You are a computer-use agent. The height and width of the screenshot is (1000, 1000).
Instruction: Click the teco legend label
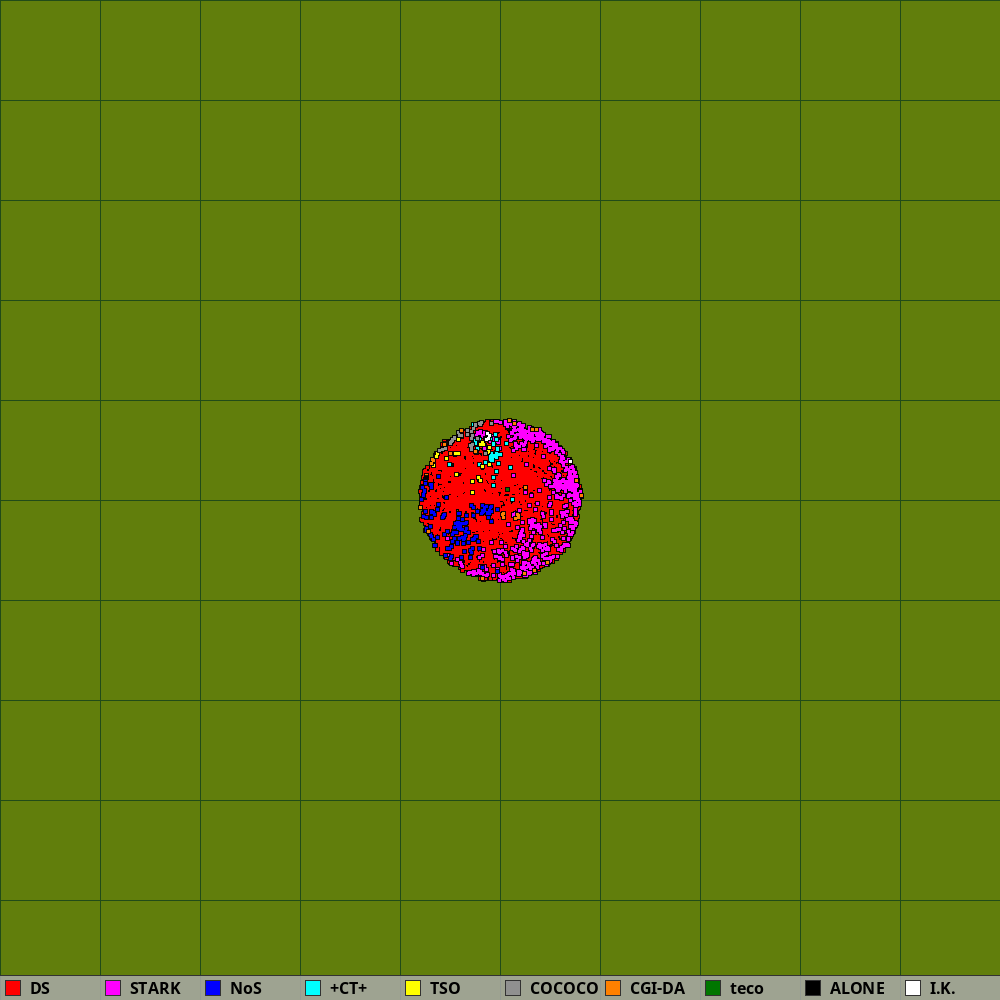(x=747, y=988)
